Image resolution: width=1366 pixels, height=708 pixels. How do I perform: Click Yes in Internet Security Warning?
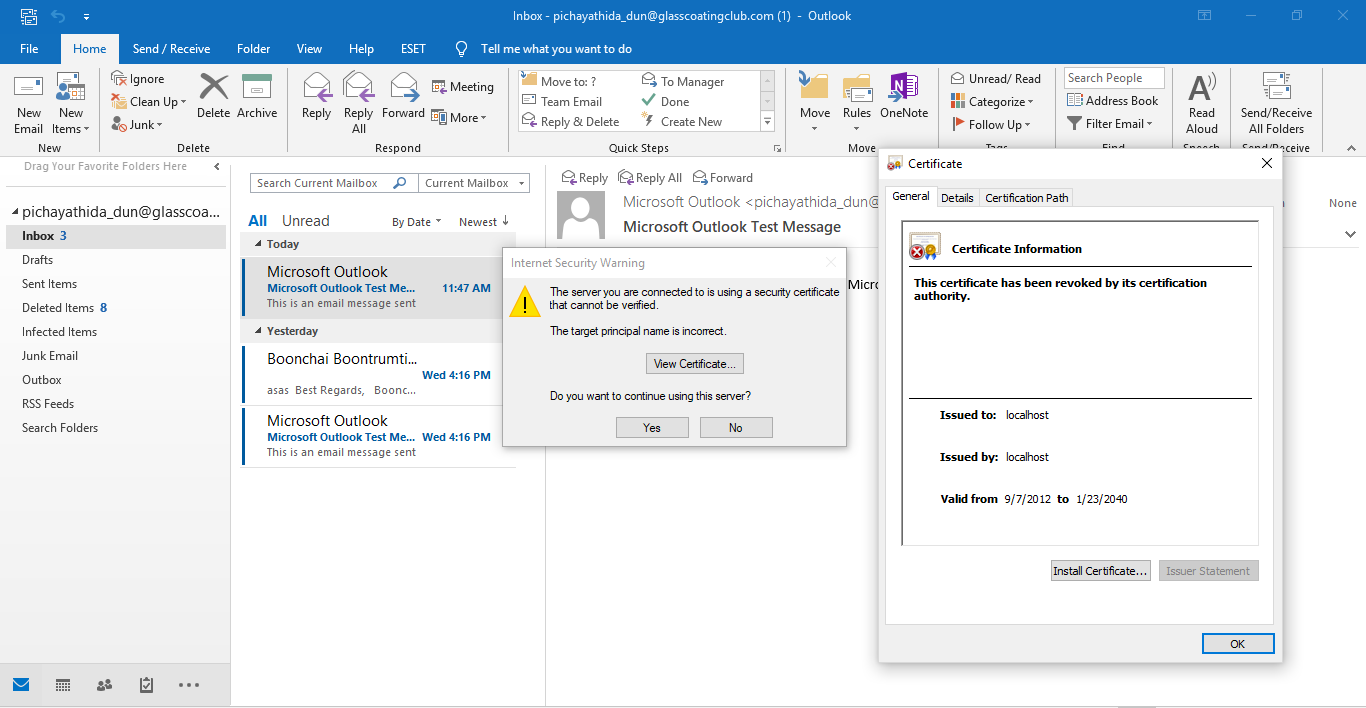[652, 428]
